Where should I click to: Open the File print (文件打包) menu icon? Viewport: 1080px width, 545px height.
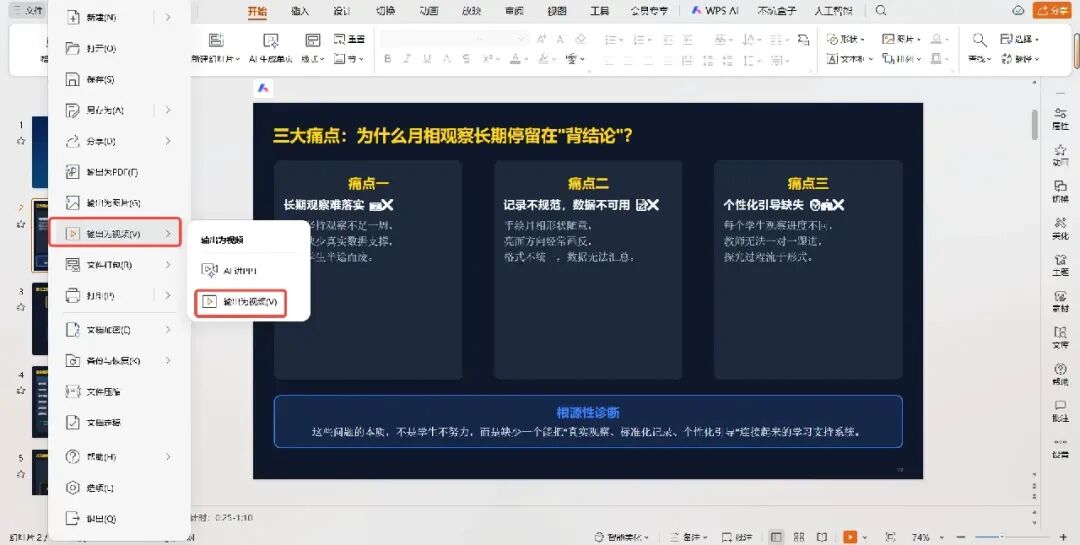point(72,265)
